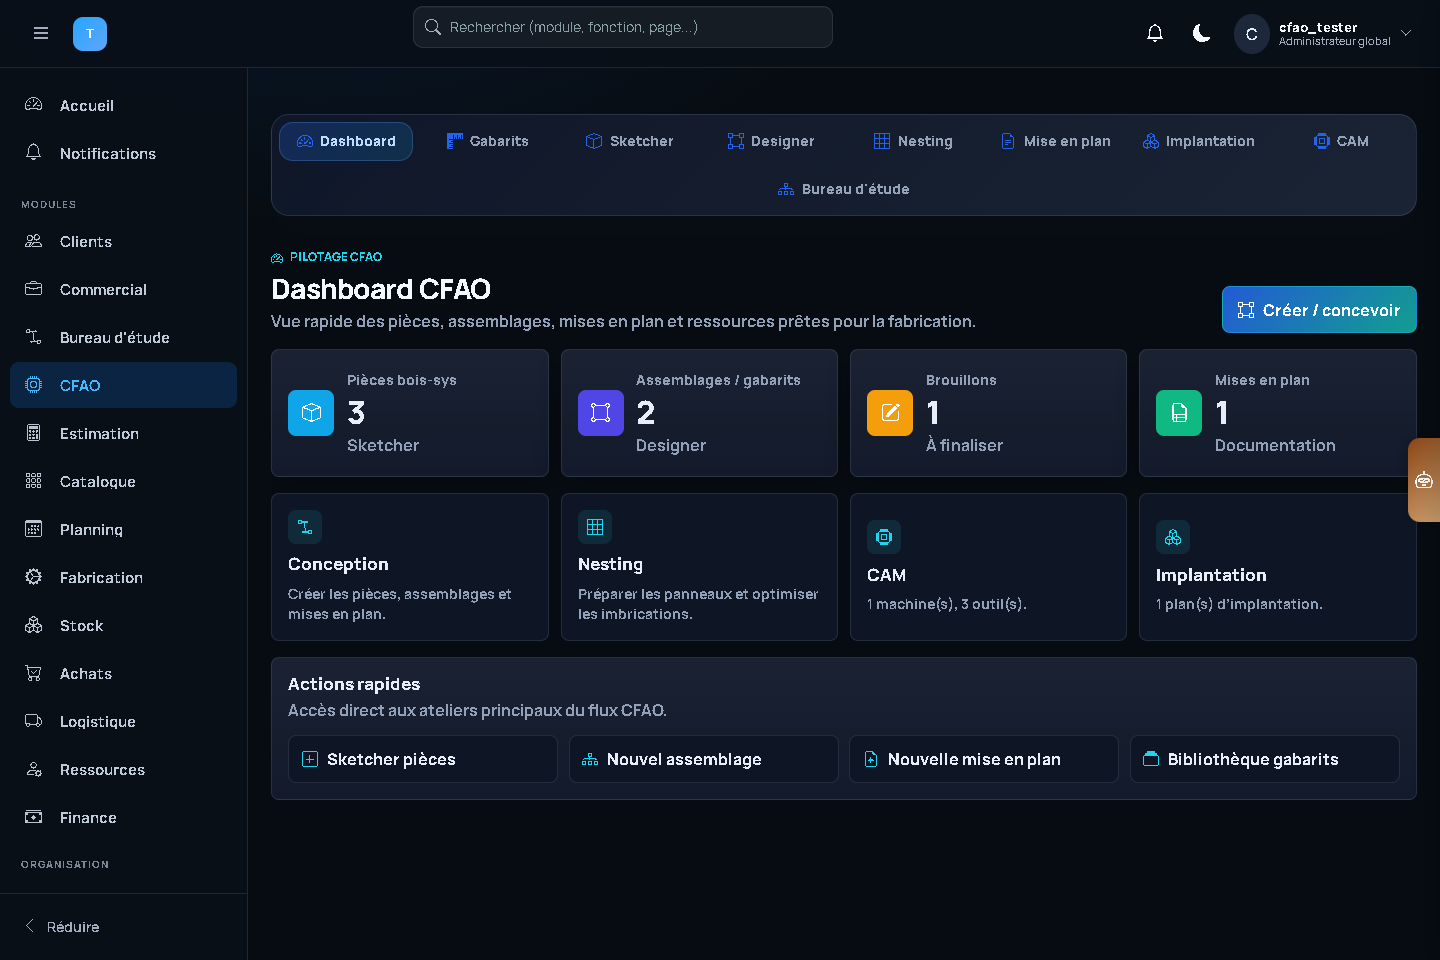Viewport: 1440px width, 960px height.
Task: Switch to the CAM tab
Action: coord(1341,141)
